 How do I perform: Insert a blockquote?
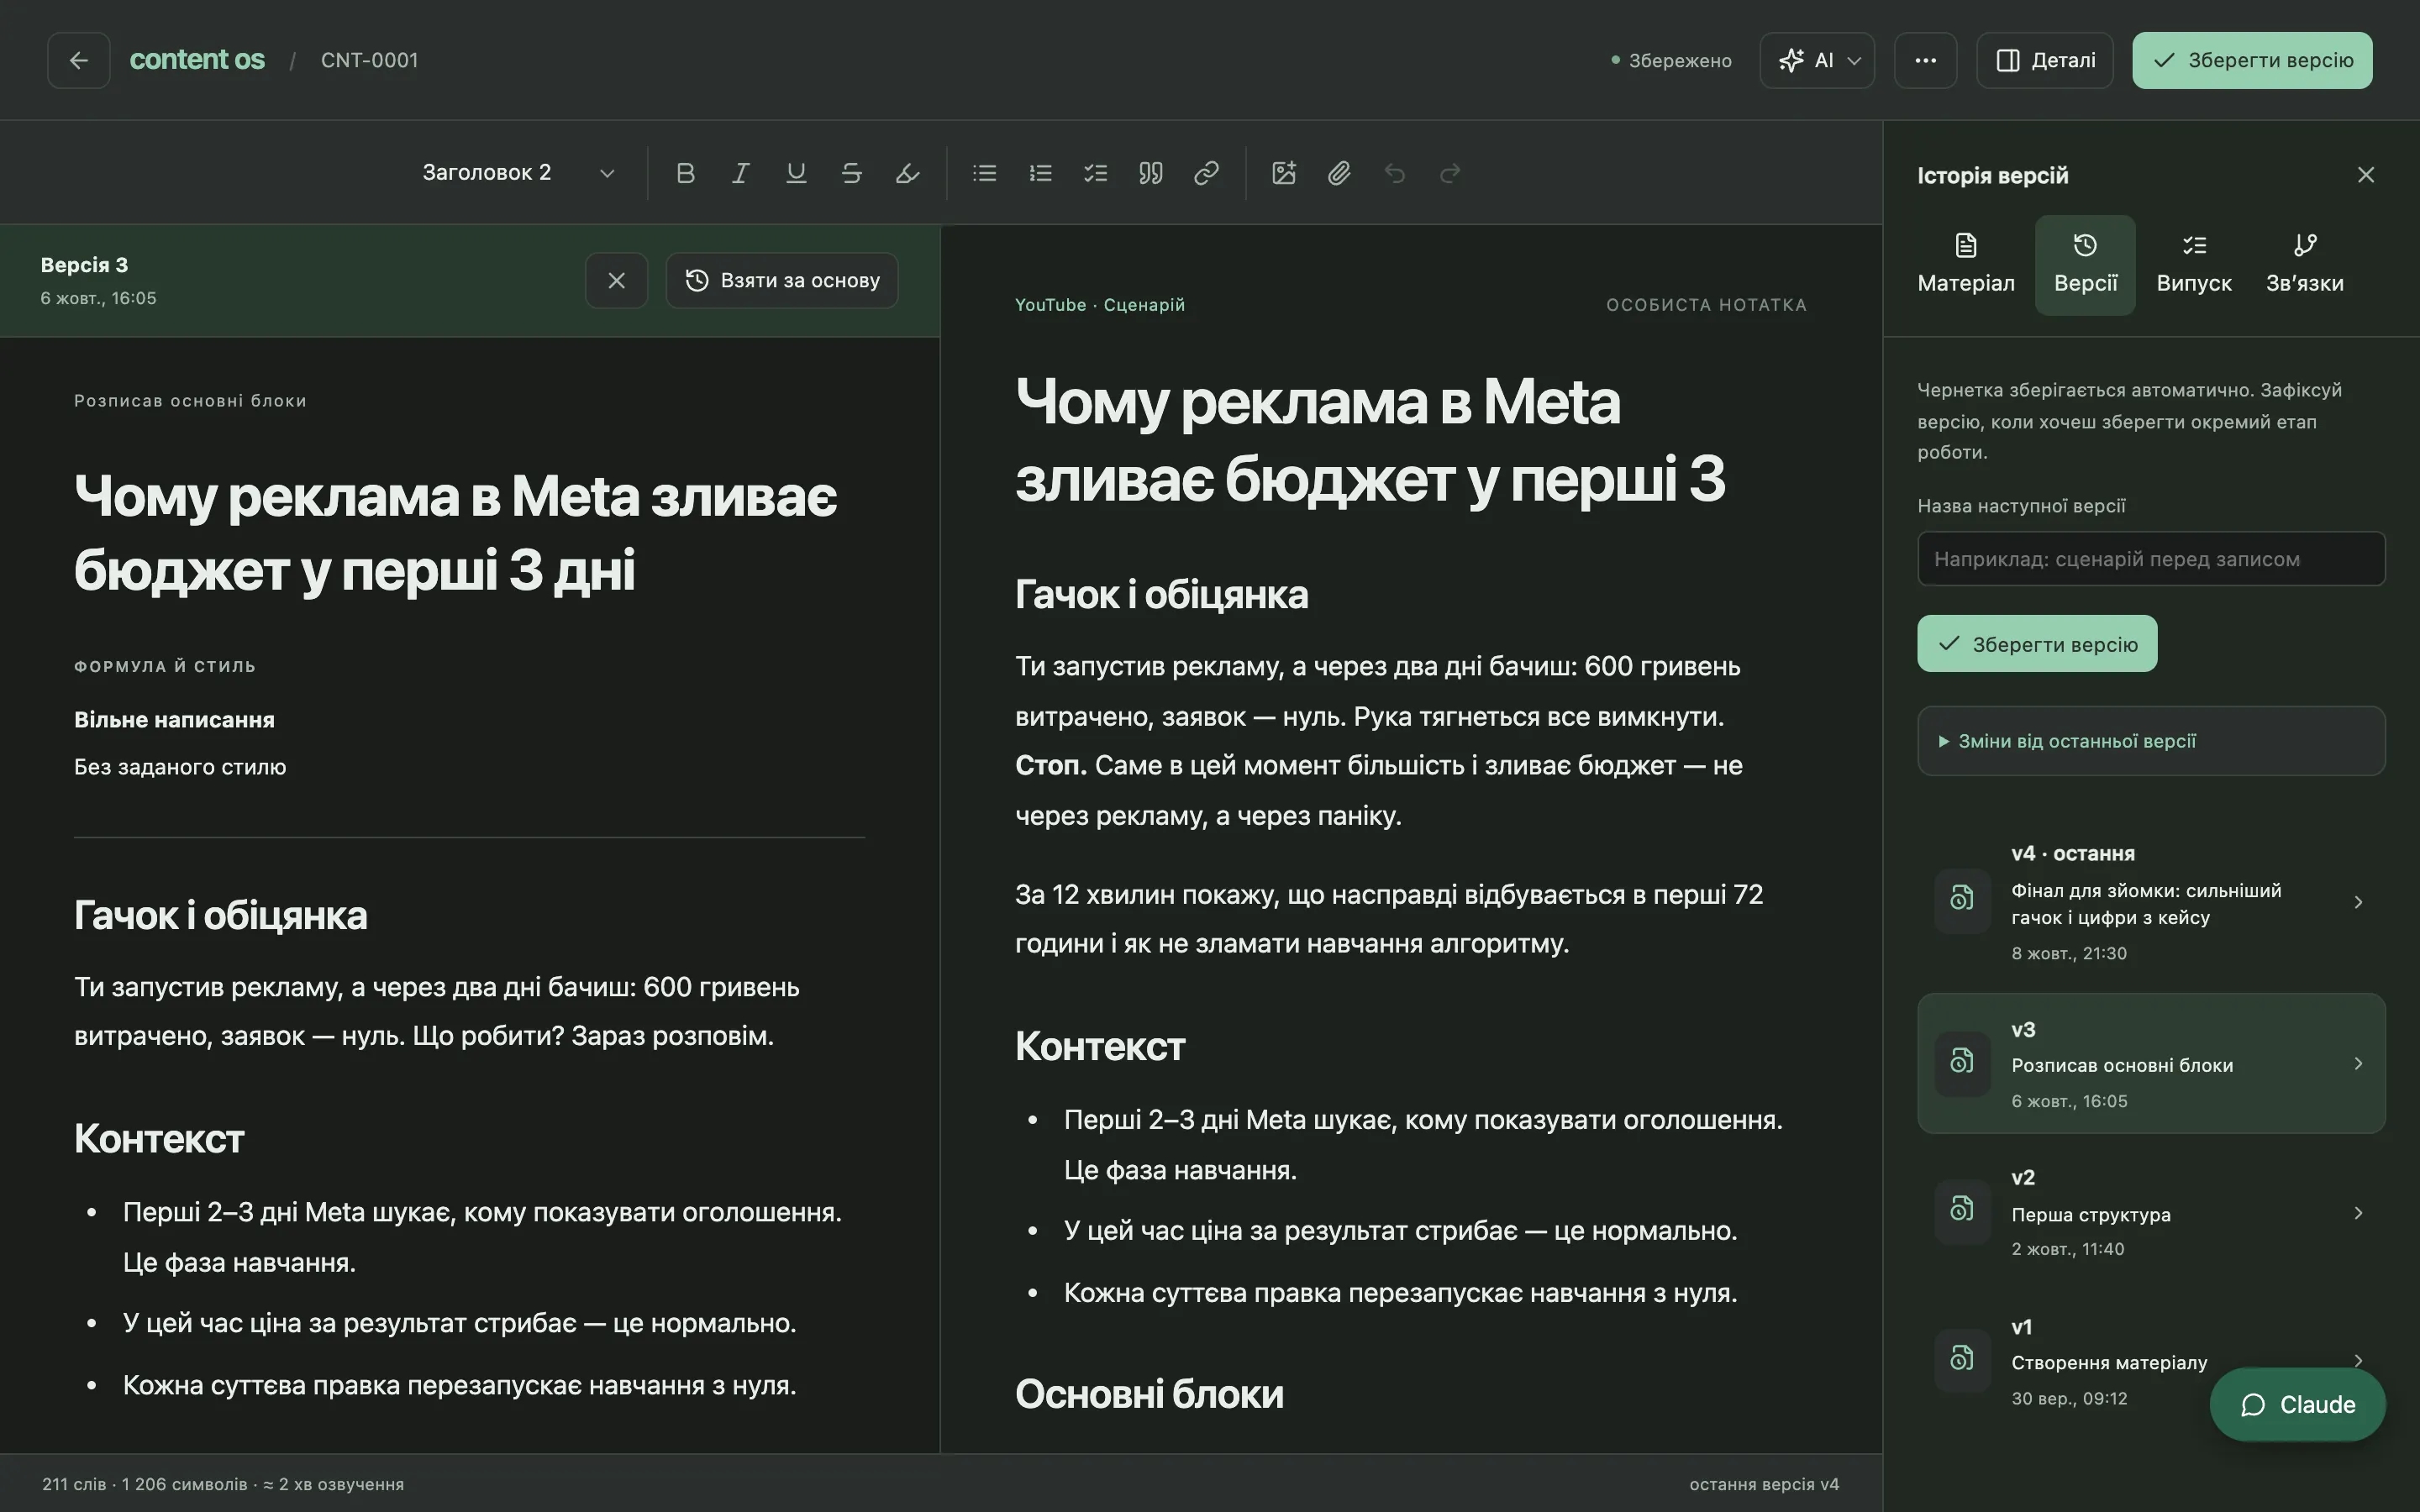(x=1151, y=173)
